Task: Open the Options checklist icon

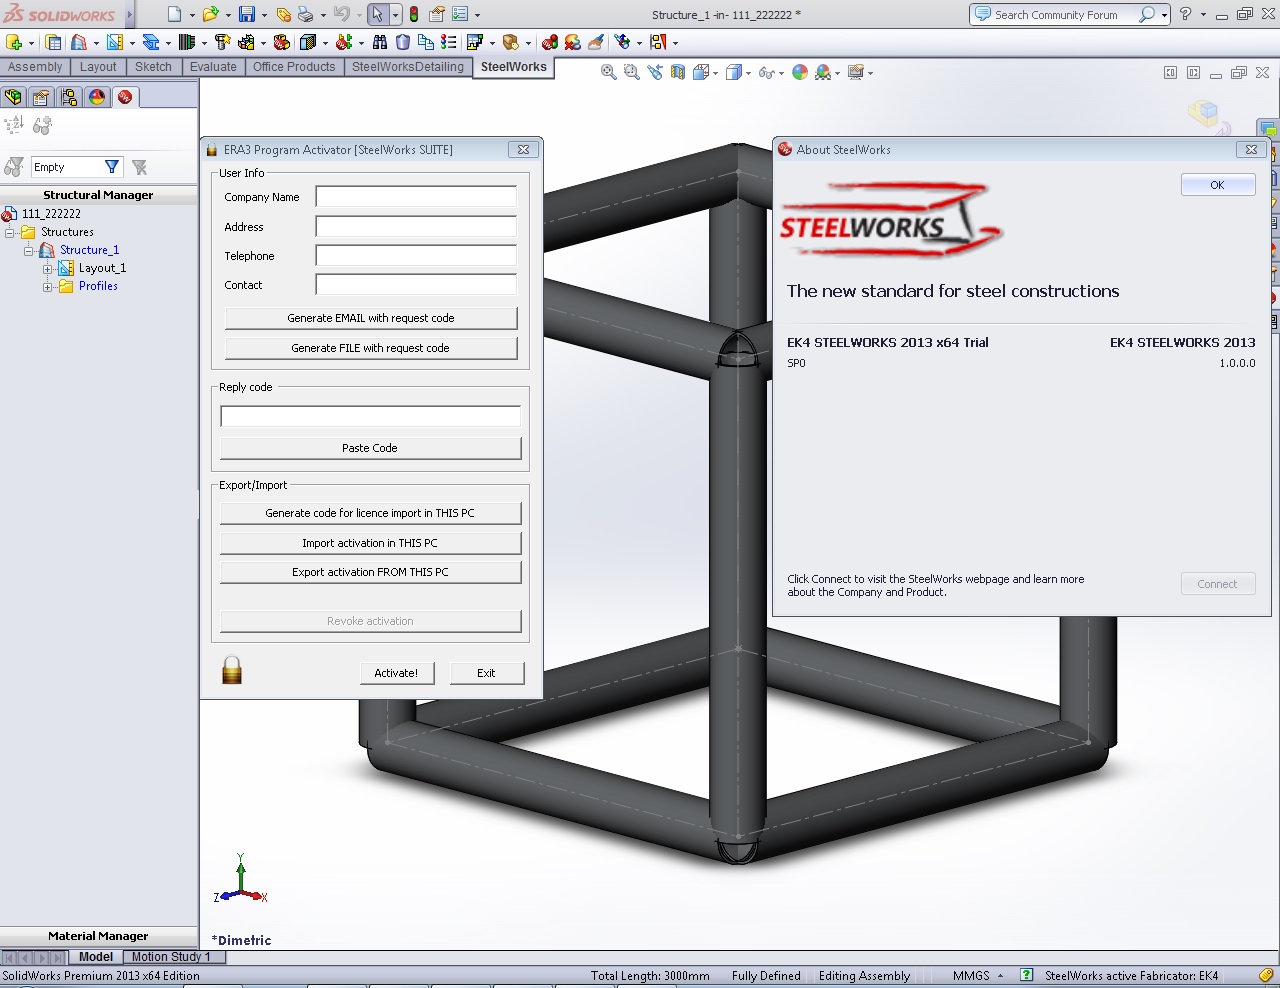Action: click(x=460, y=14)
